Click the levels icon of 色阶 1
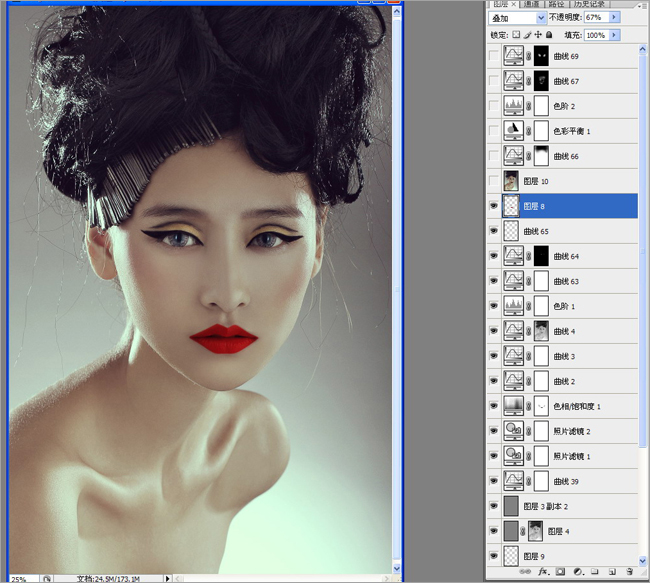 click(x=514, y=306)
